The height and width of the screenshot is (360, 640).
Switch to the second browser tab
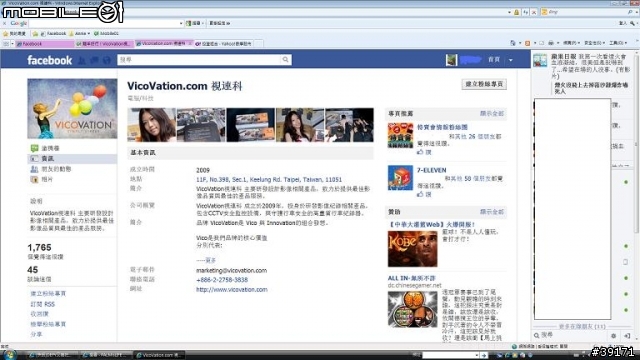tap(104, 44)
